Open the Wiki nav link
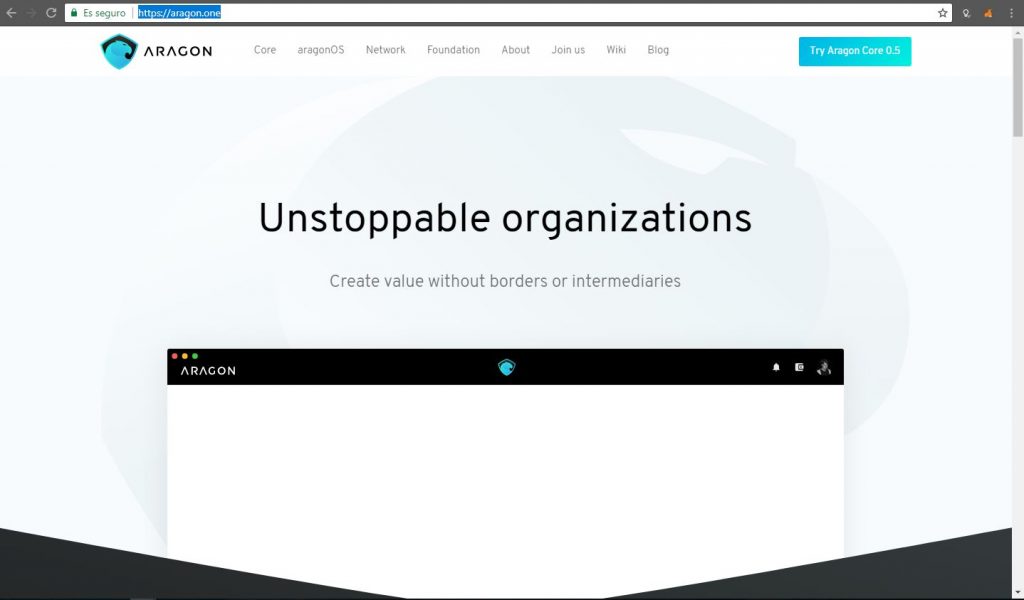The image size is (1024, 600). (x=616, y=50)
